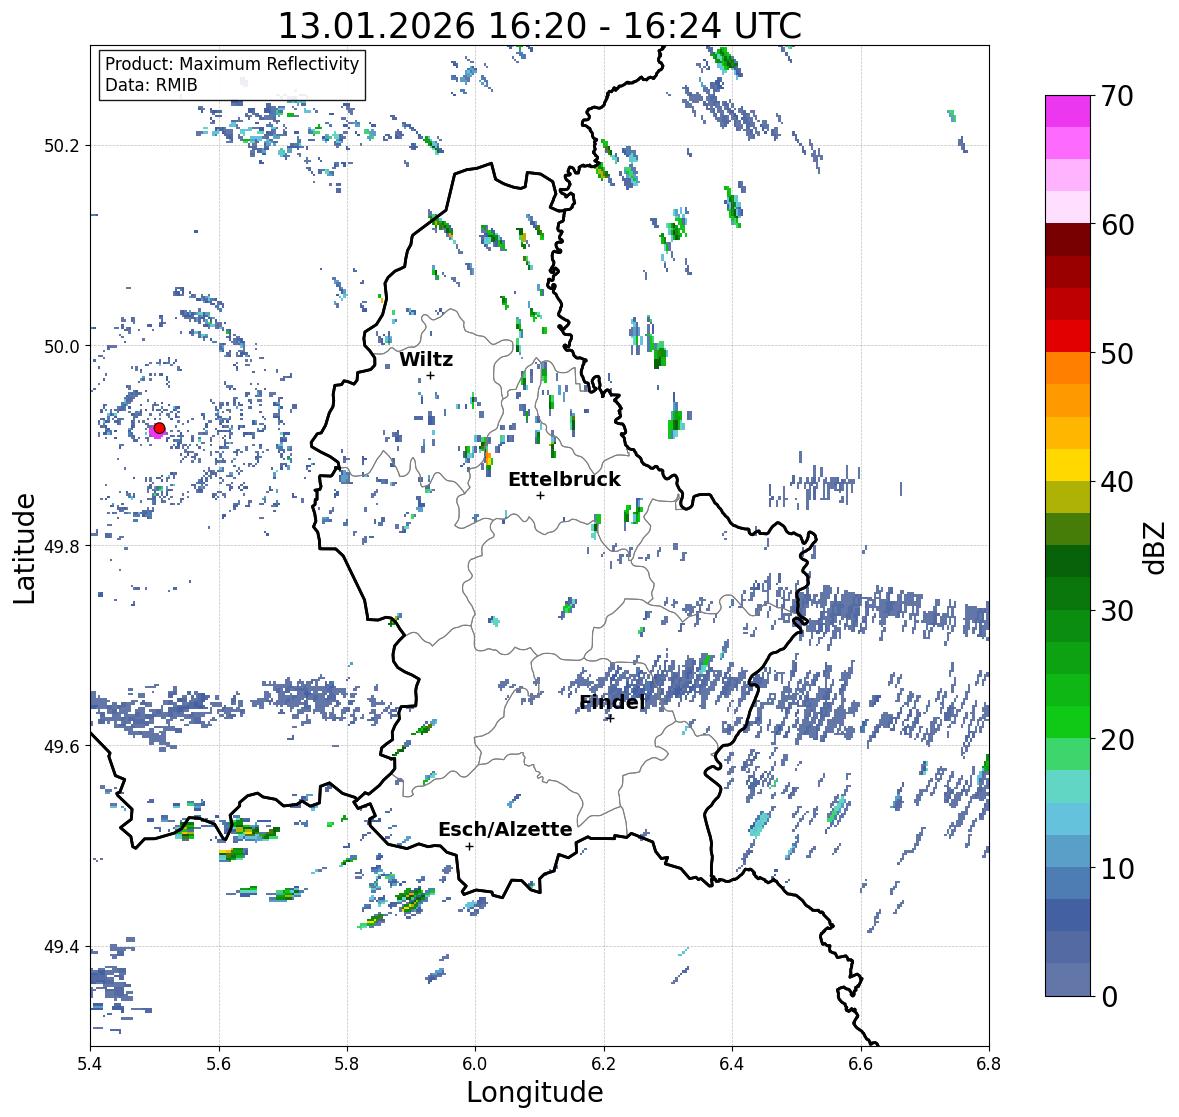This screenshot has height=1117, width=1179.
Task: Pick the bright green colorbar segment above 20
Action: (1068, 722)
